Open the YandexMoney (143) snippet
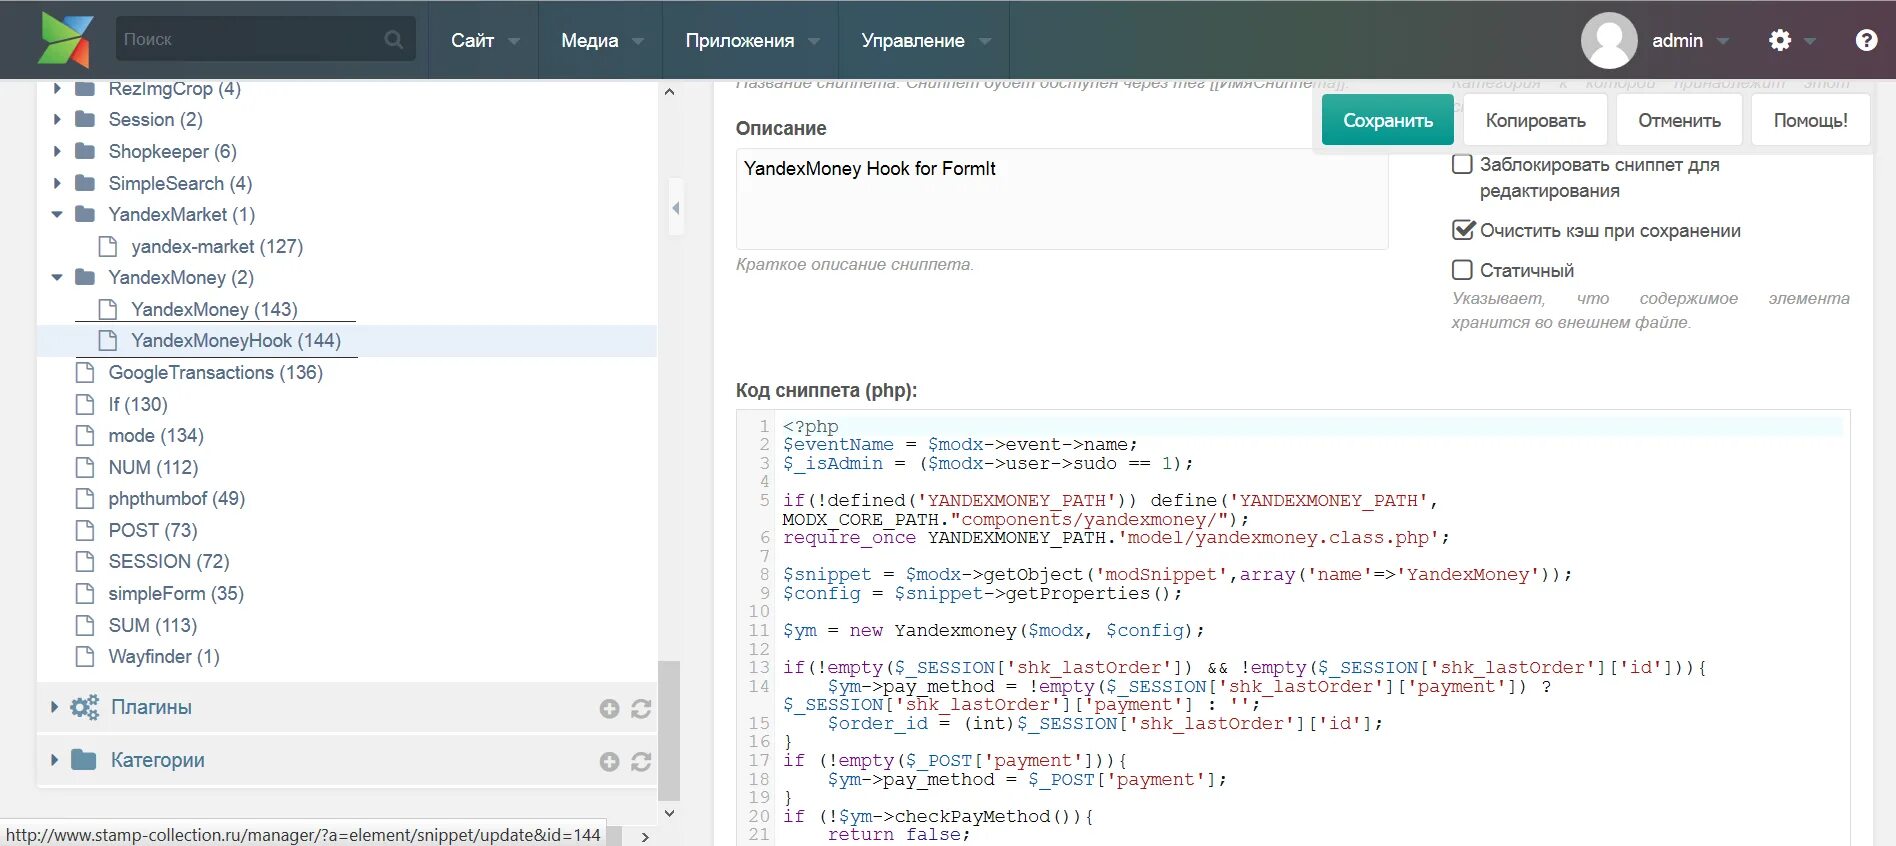Screen dimensions: 1896x846 (x=214, y=310)
